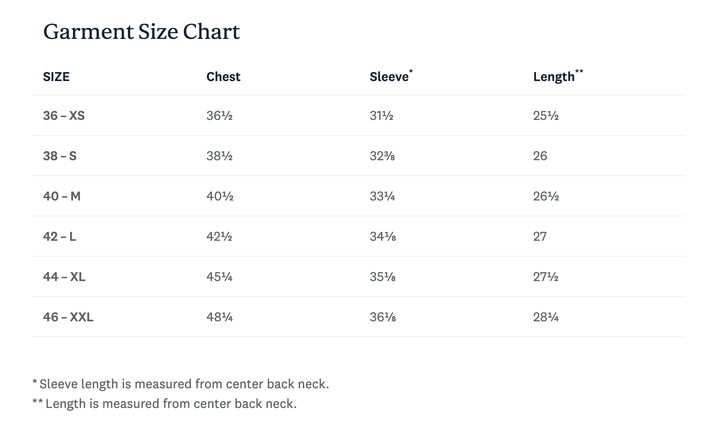Click the 31½ sleeve measurement cell
The height and width of the screenshot is (430, 720).
click(382, 116)
